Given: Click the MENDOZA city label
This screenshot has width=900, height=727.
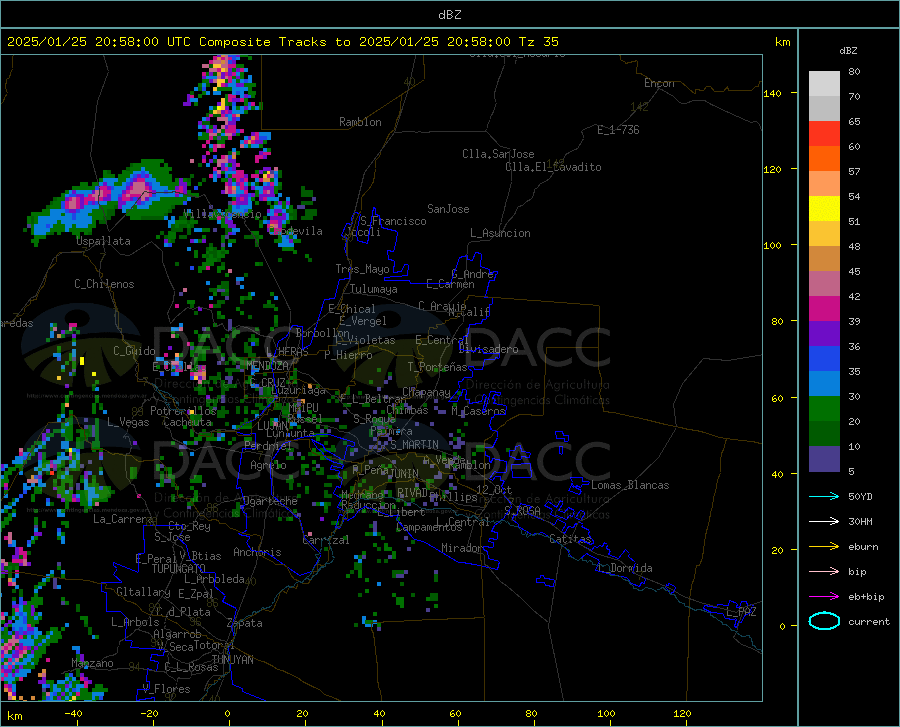Looking at the screenshot, I should click(267, 366).
